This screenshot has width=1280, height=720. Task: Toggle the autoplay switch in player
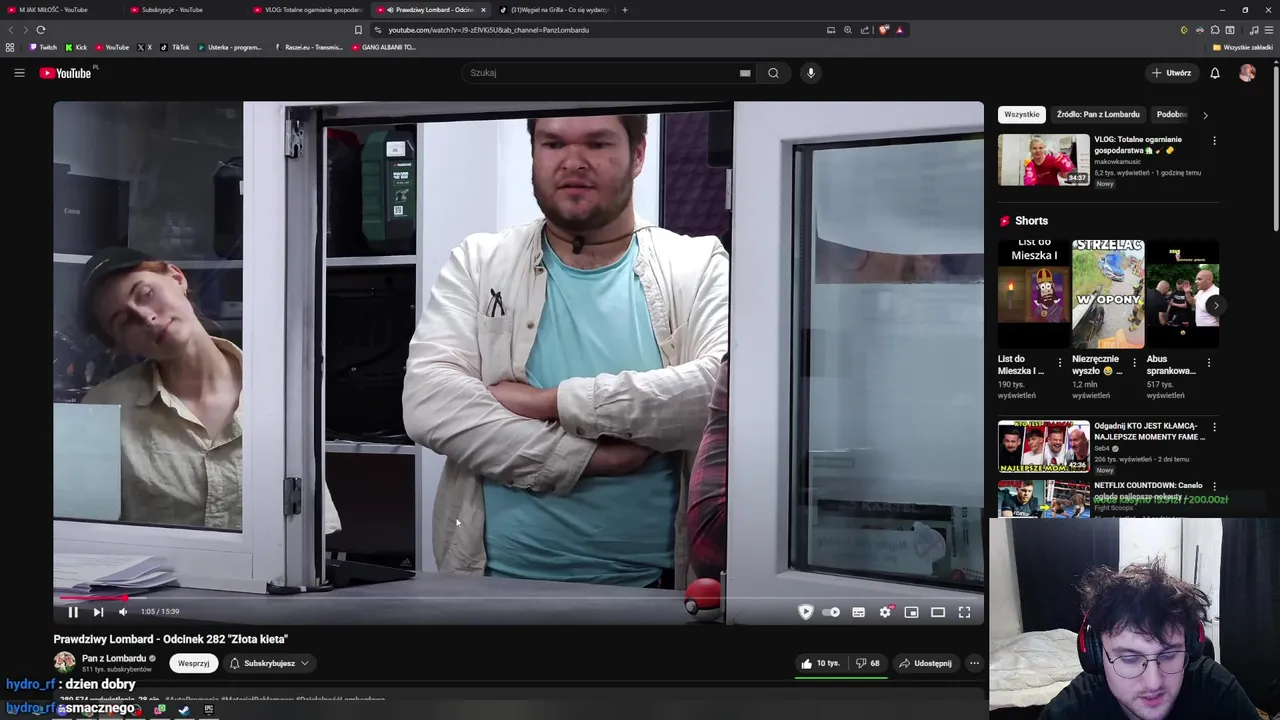click(831, 612)
